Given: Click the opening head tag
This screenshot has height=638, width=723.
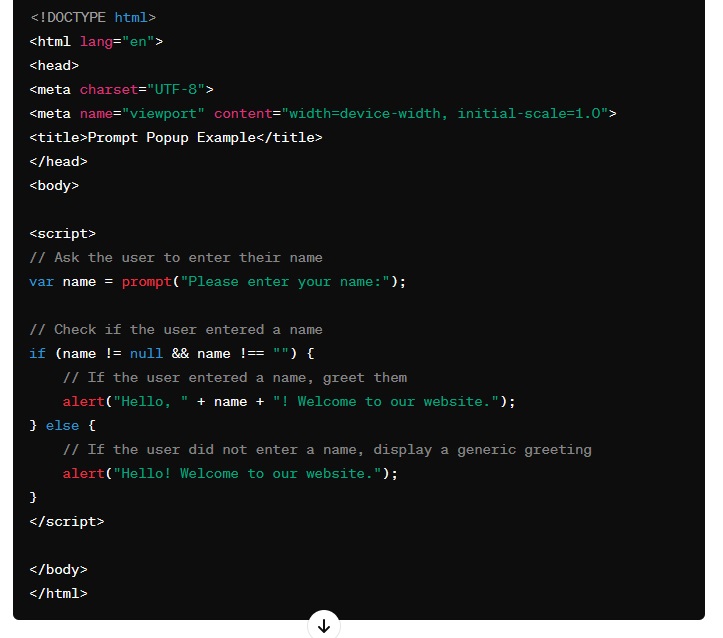Looking at the screenshot, I should pos(54,65).
